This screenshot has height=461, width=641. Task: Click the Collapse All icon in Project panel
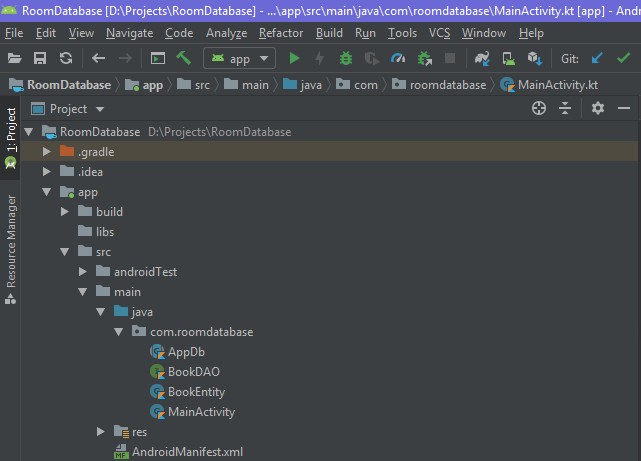click(x=565, y=108)
